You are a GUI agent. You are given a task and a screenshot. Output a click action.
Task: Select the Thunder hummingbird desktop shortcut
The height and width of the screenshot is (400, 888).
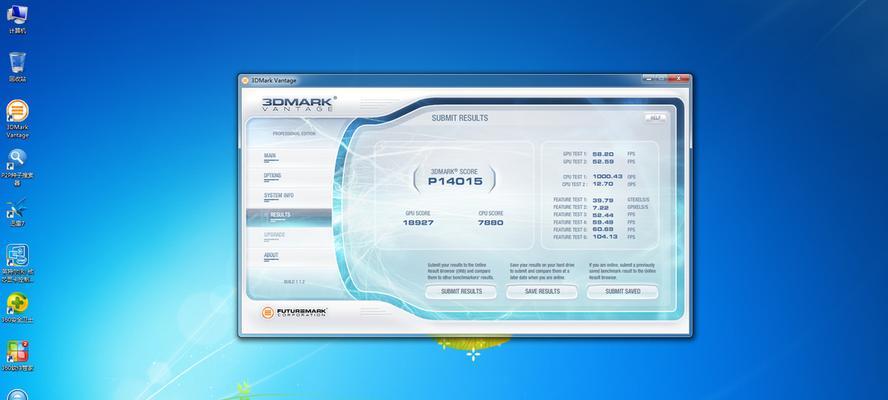pos(17,212)
